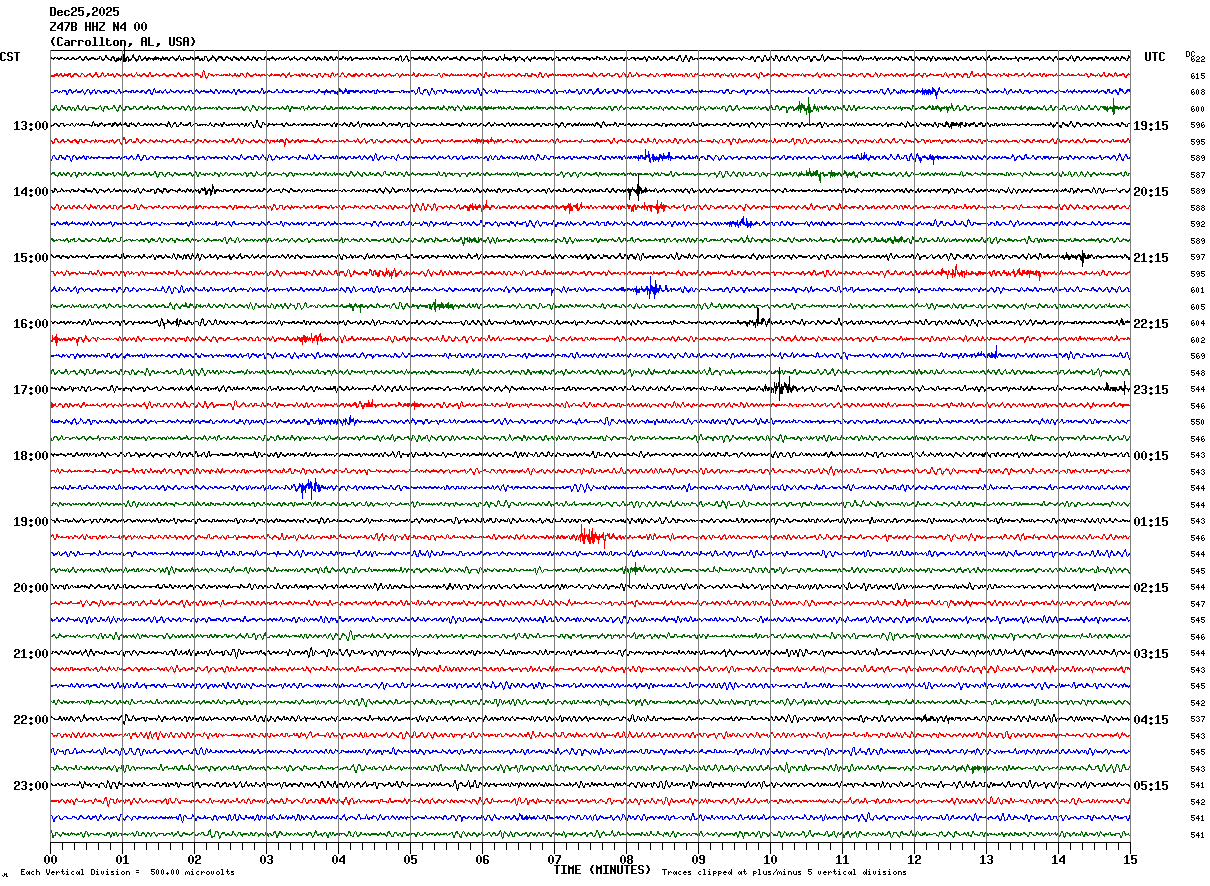Click the 00 minute tick label
Viewport: 1210px width, 886px height.
click(x=51, y=859)
